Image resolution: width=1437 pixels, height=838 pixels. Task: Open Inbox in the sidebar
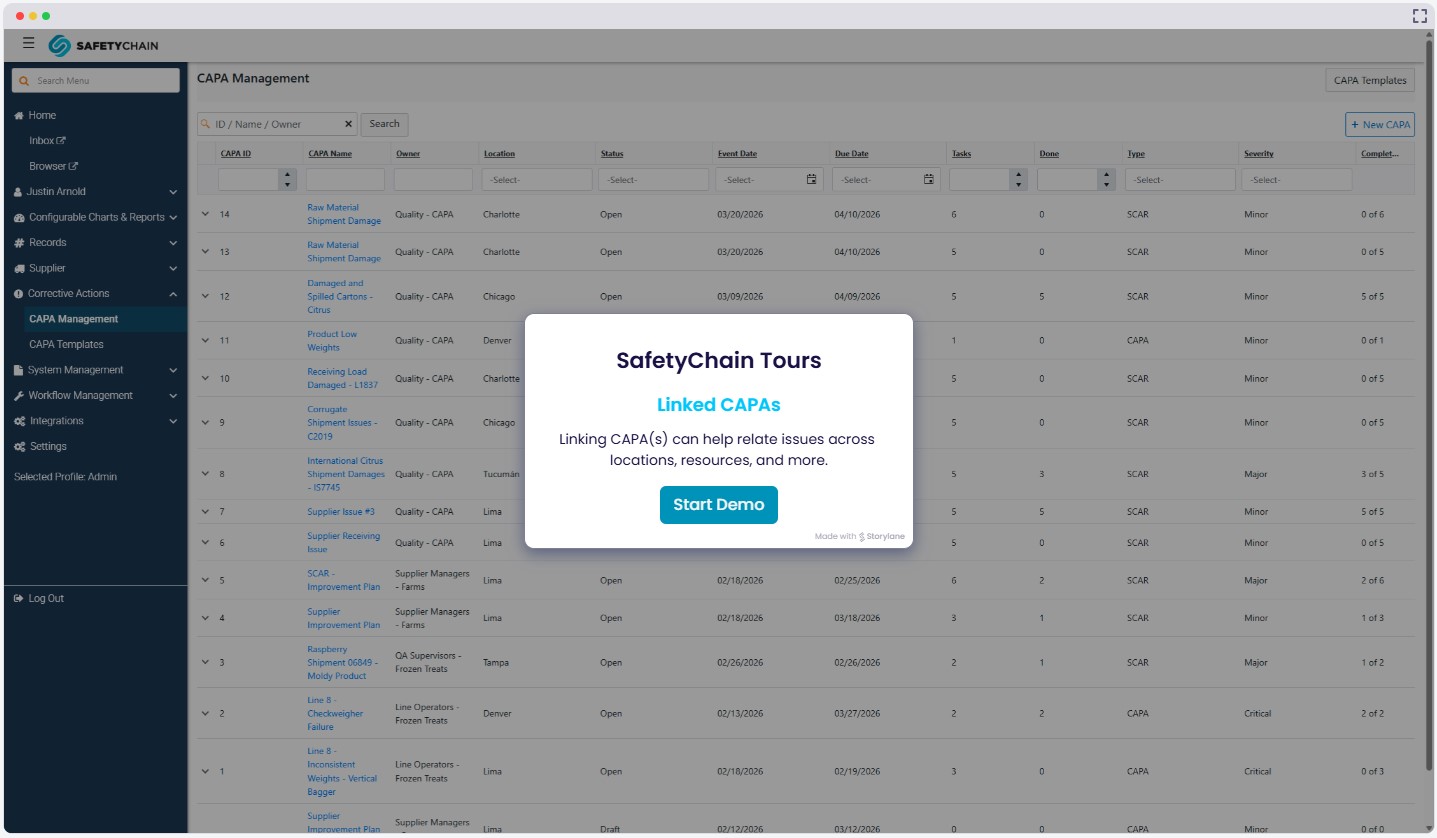[47, 141]
